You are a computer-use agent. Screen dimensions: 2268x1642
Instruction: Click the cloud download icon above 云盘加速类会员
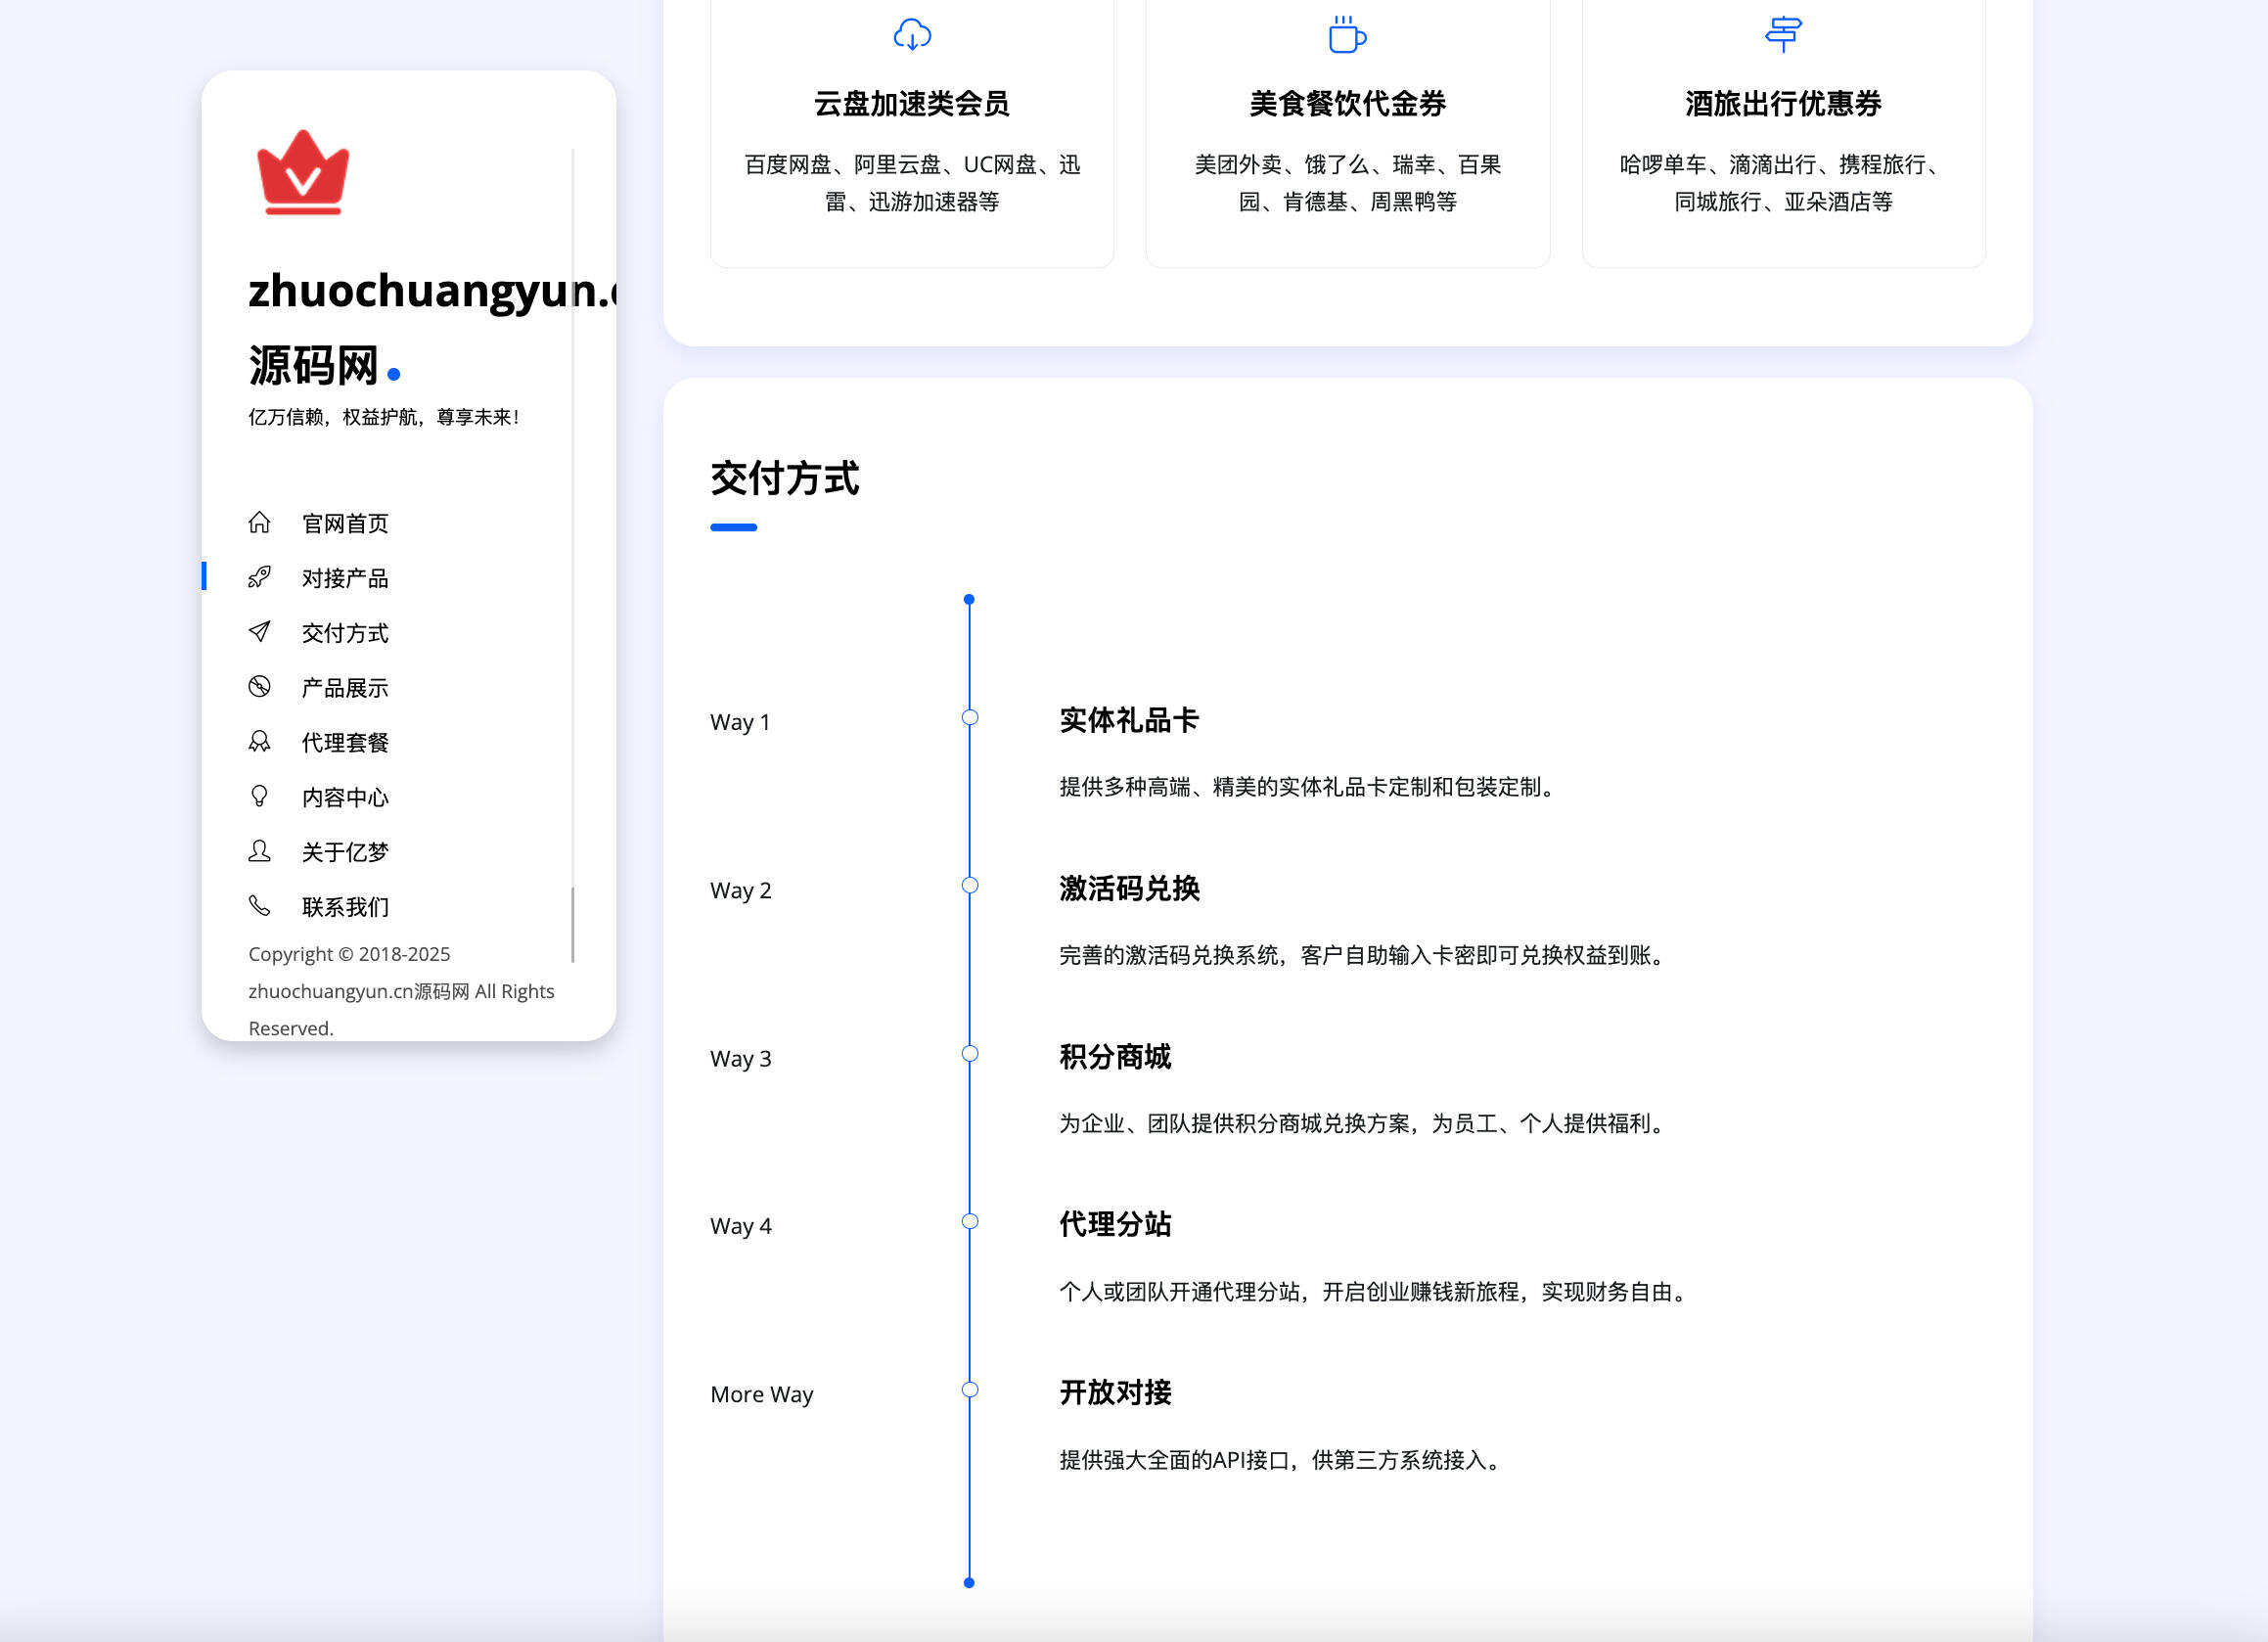point(911,33)
